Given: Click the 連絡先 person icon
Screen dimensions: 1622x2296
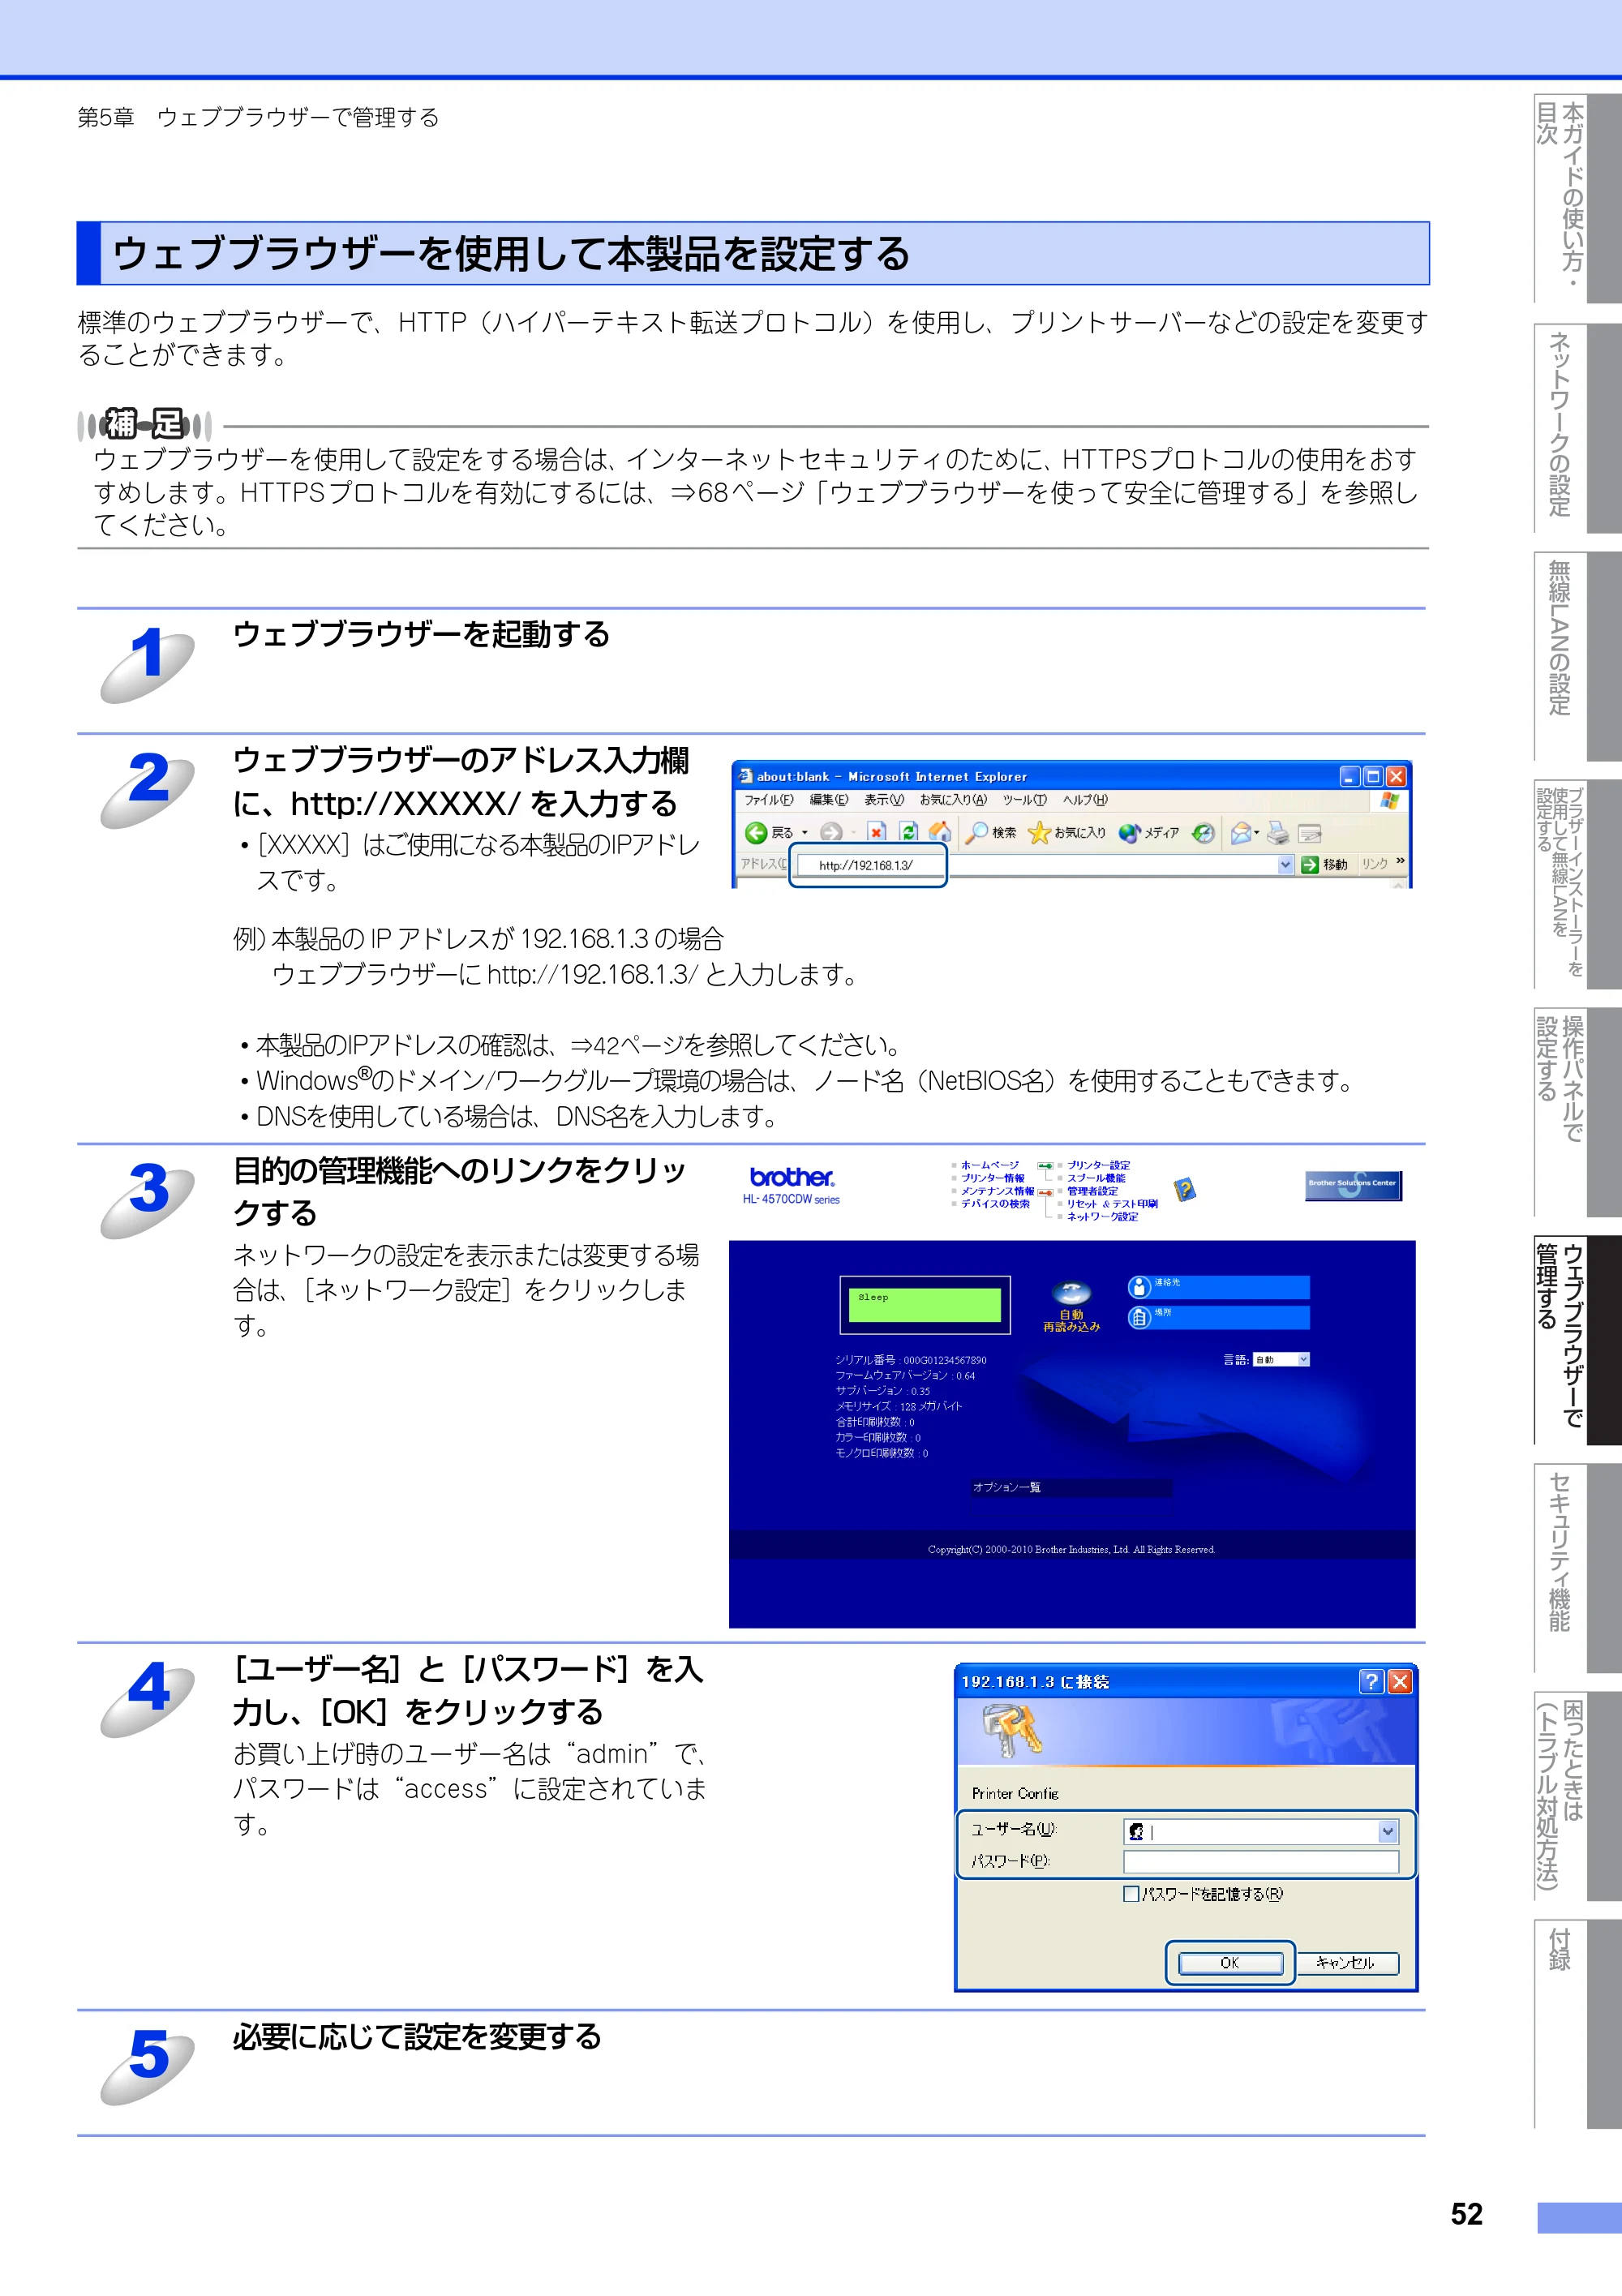Looking at the screenshot, I should [x=1139, y=1287].
